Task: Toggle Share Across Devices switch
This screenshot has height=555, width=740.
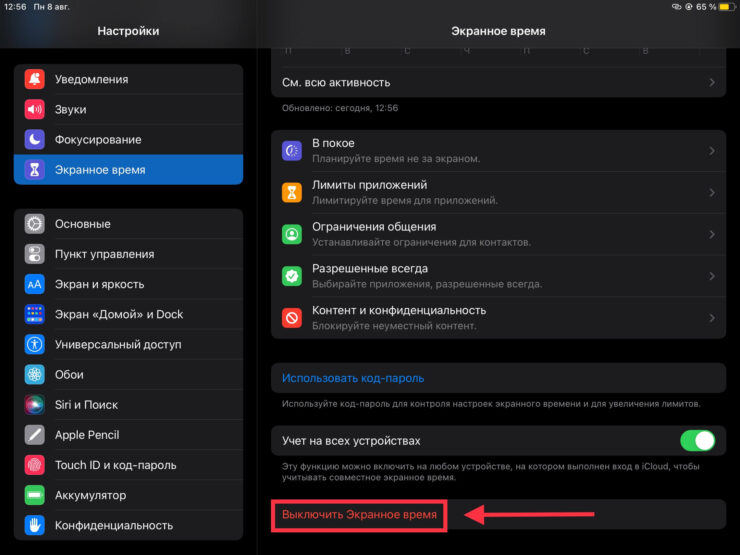Action: (x=697, y=441)
